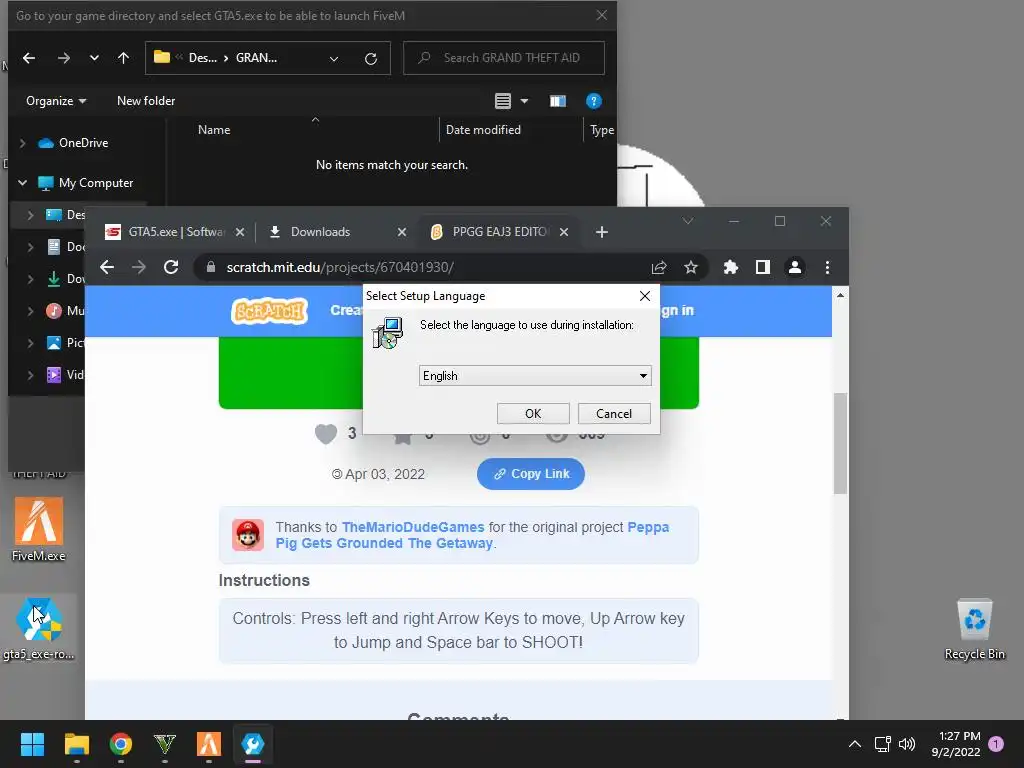
Task: Share this page icon in address bar
Action: click(x=658, y=267)
